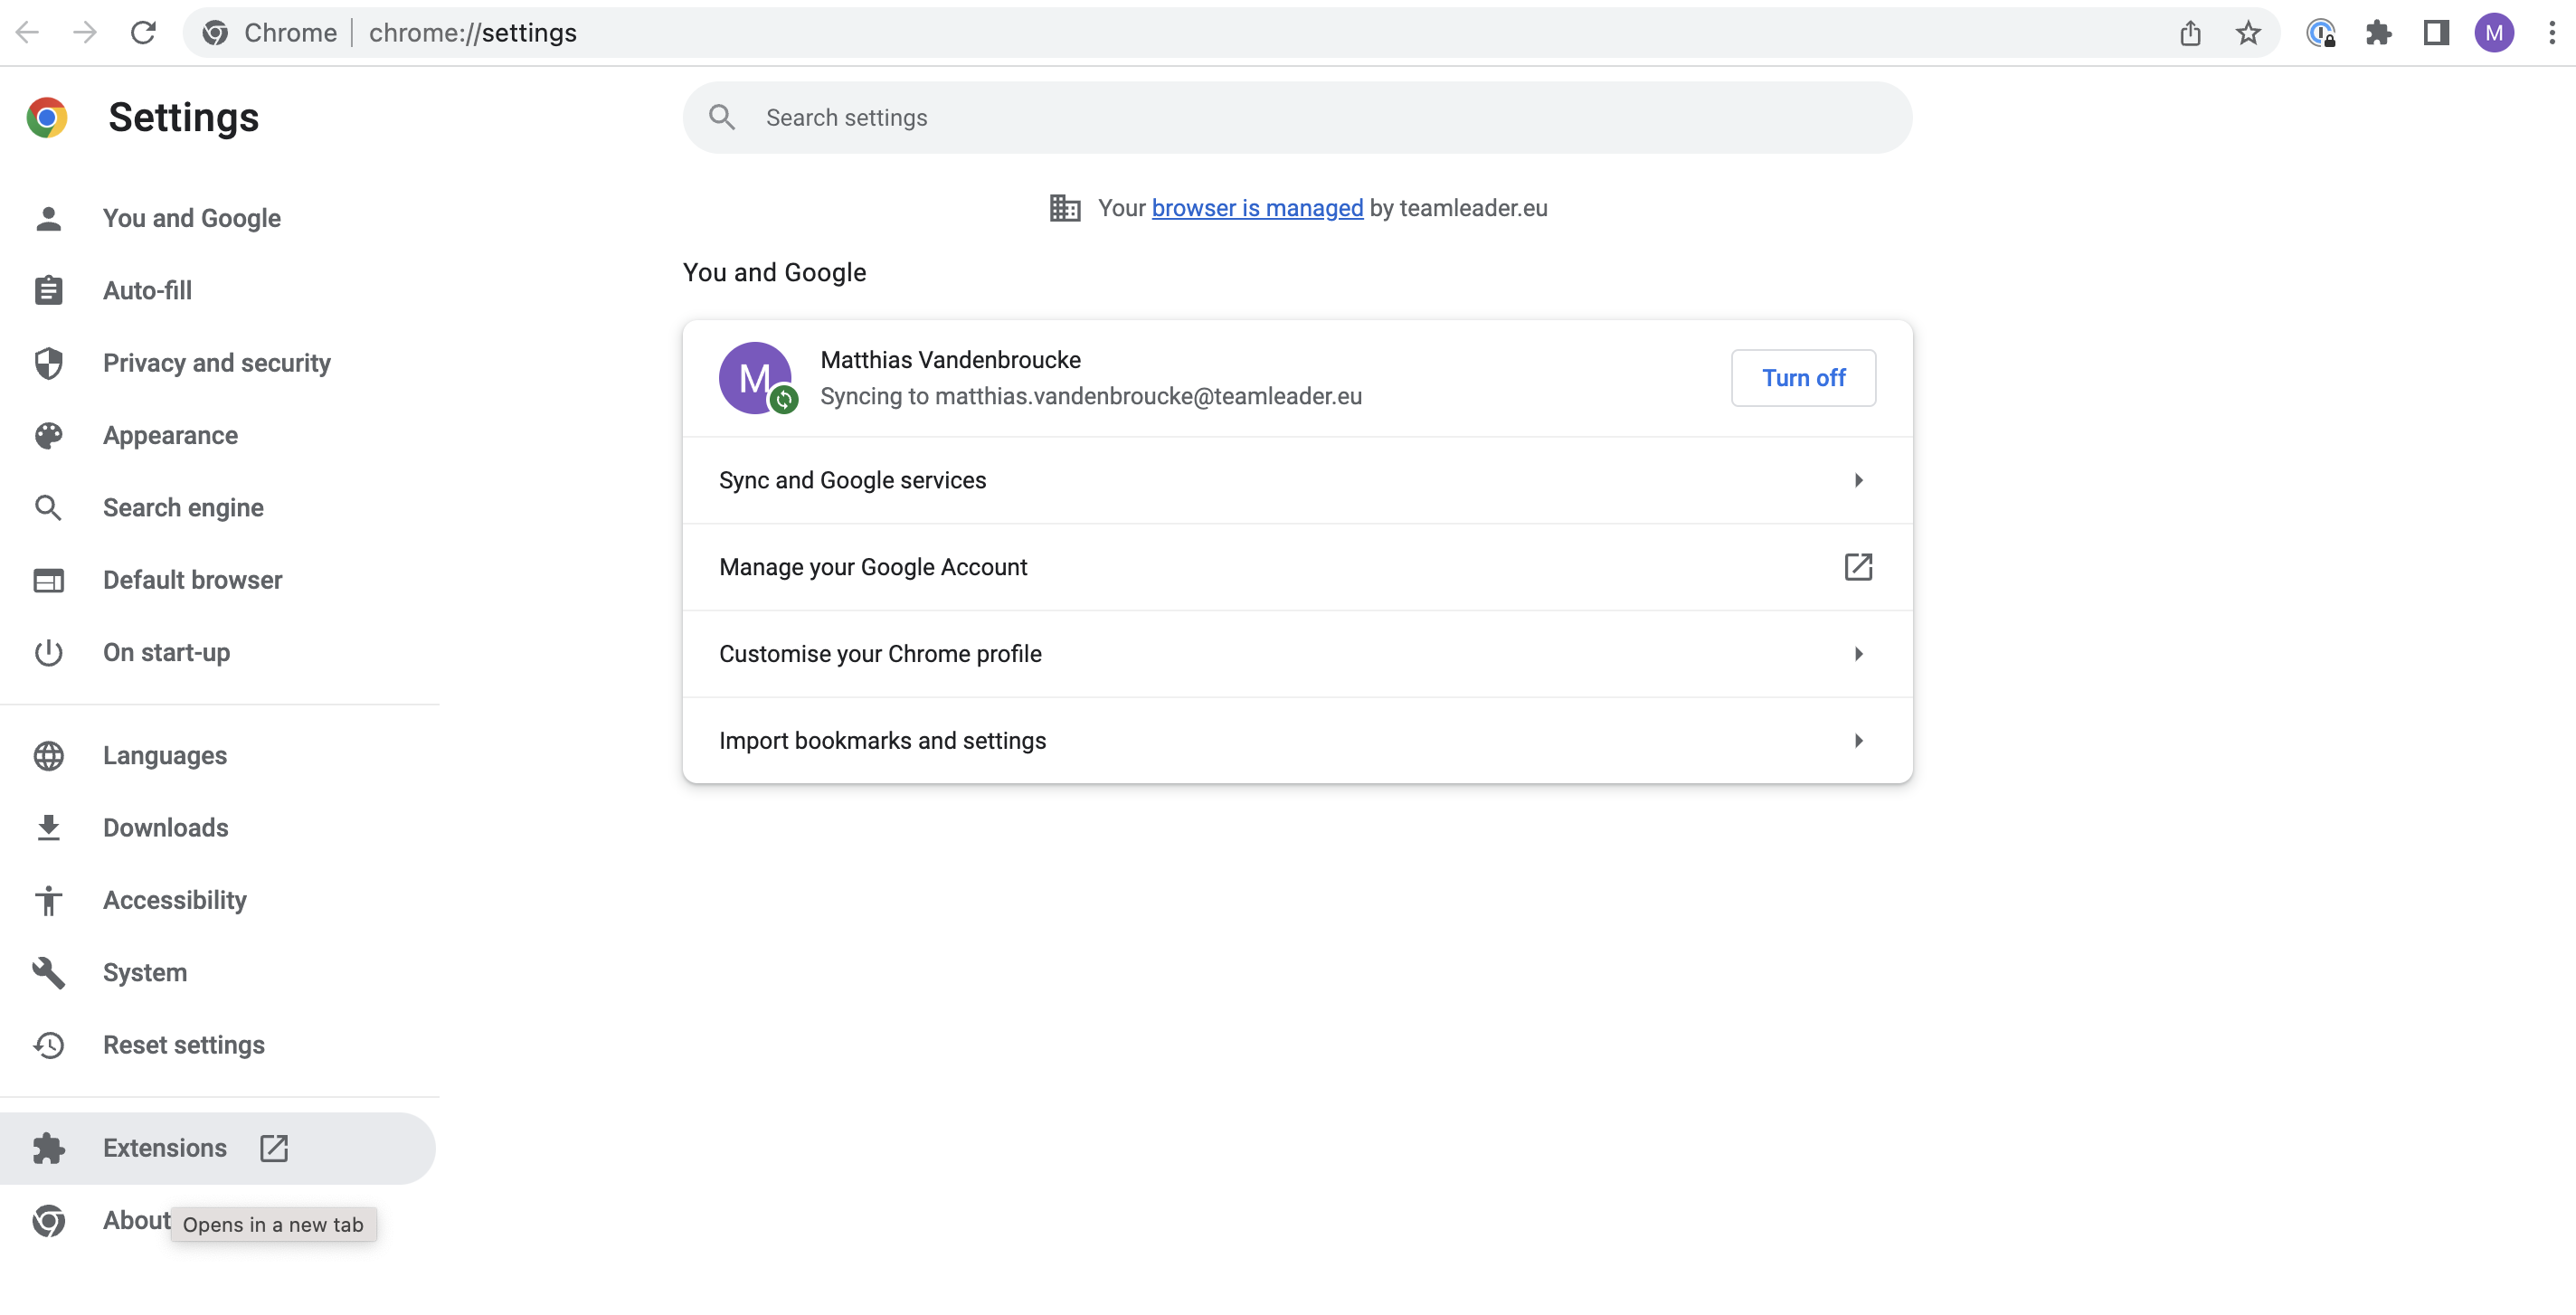This screenshot has height=1315, width=2576.
Task: Click the Extensions open-in-new-tab icon
Action: [x=274, y=1148]
